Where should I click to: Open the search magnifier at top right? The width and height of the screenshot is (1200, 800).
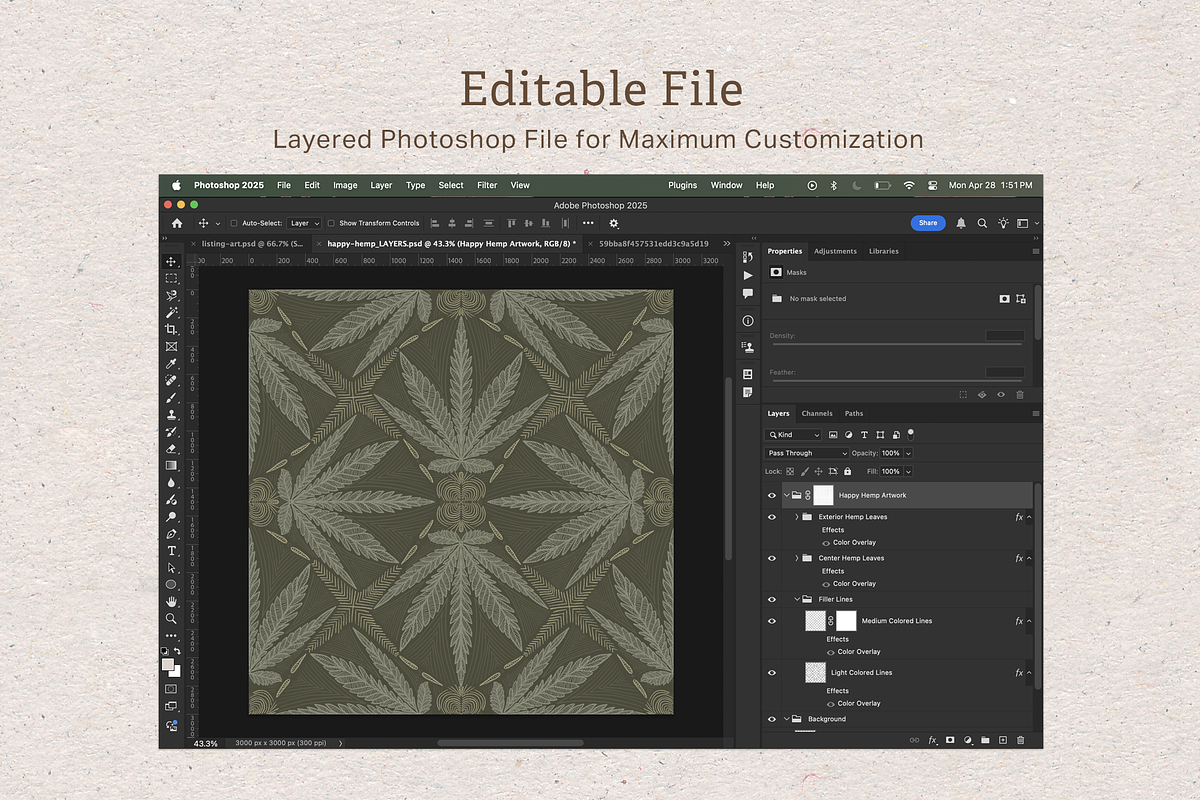(982, 223)
